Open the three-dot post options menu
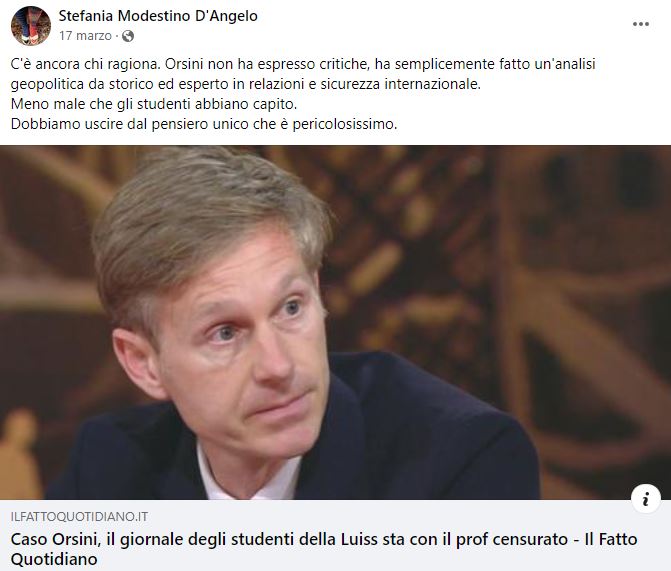 coord(641,24)
